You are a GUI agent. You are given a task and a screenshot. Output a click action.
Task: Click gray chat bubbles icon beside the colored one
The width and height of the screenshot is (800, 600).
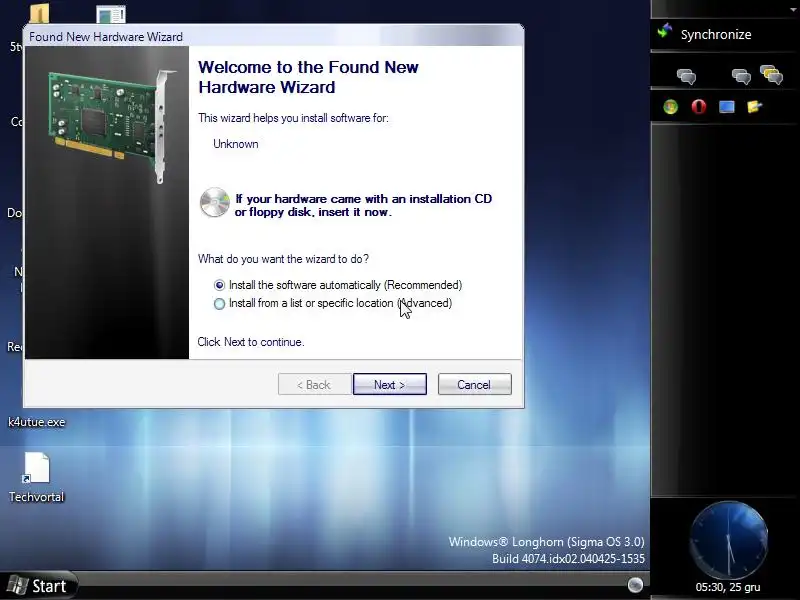pos(741,77)
